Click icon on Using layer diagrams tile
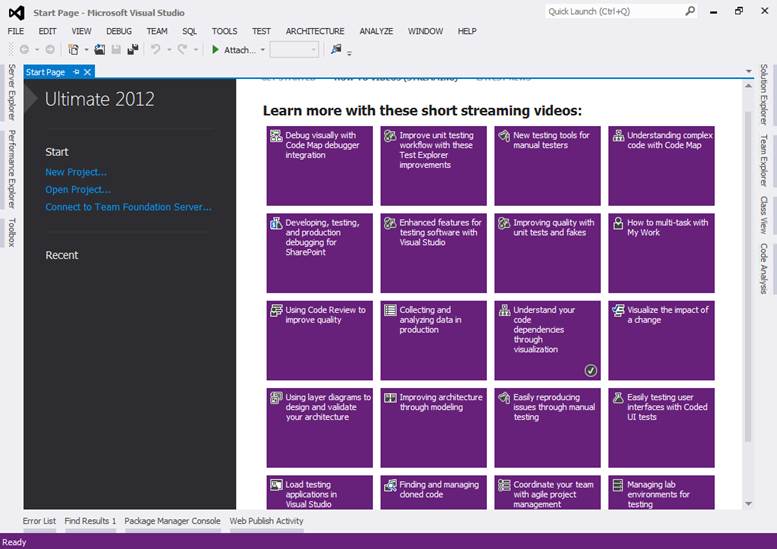 click(x=276, y=398)
